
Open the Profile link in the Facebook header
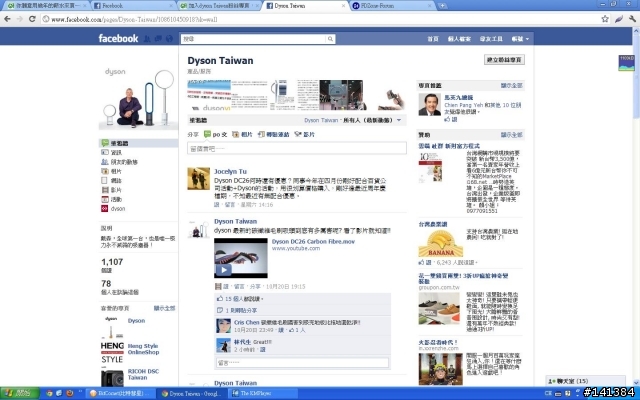click(459, 39)
